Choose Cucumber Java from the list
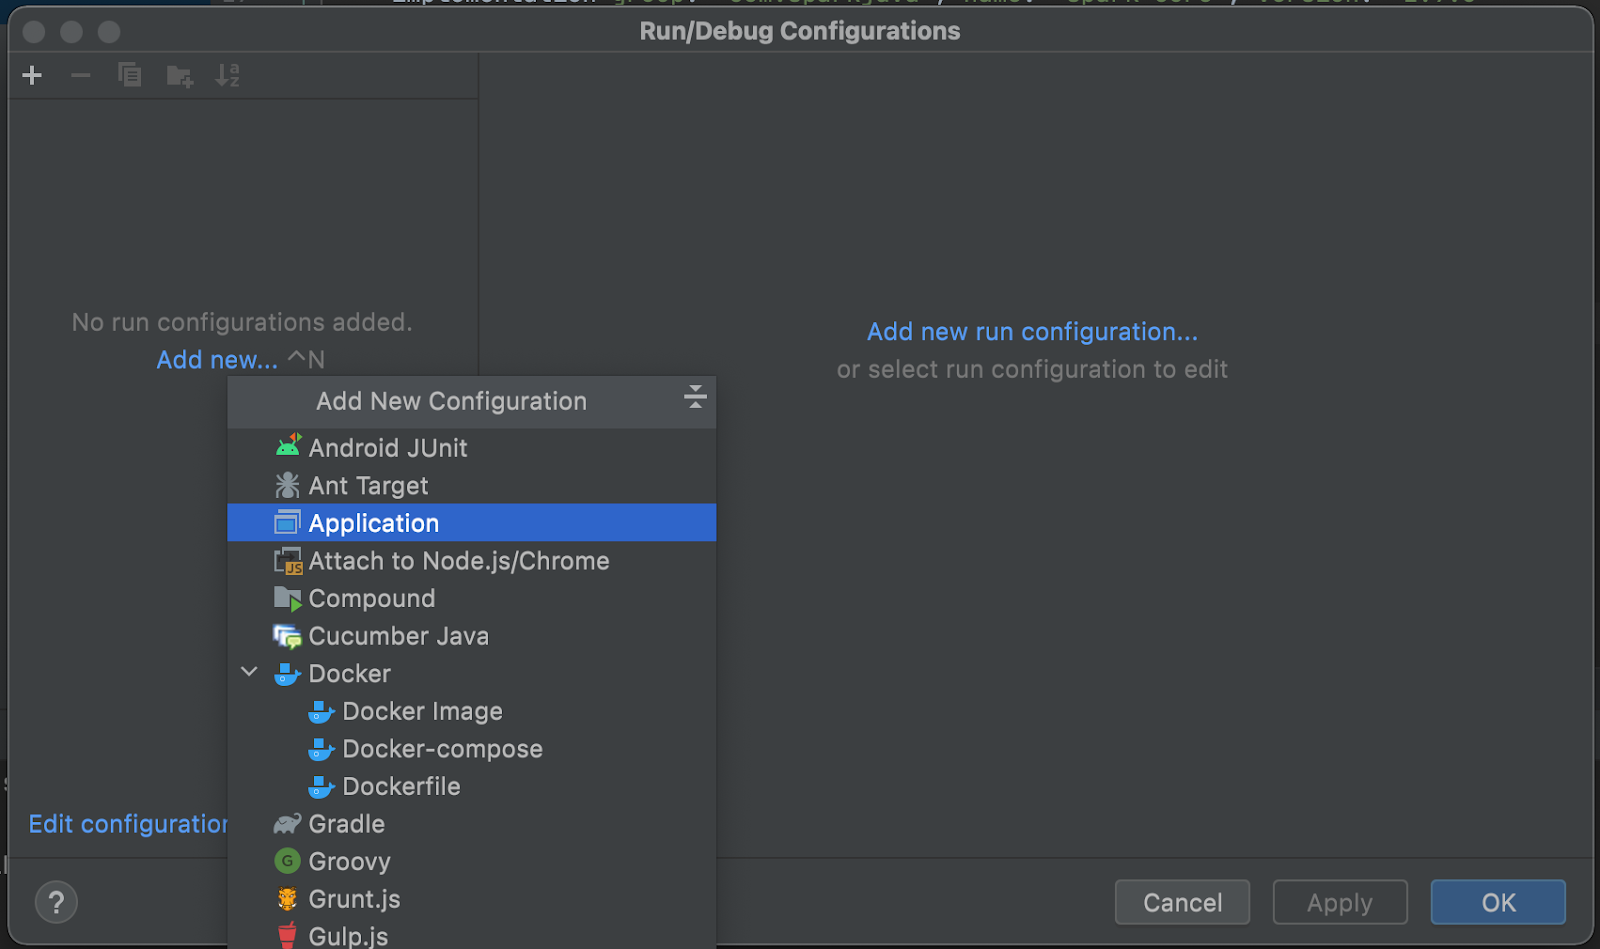 tap(398, 636)
